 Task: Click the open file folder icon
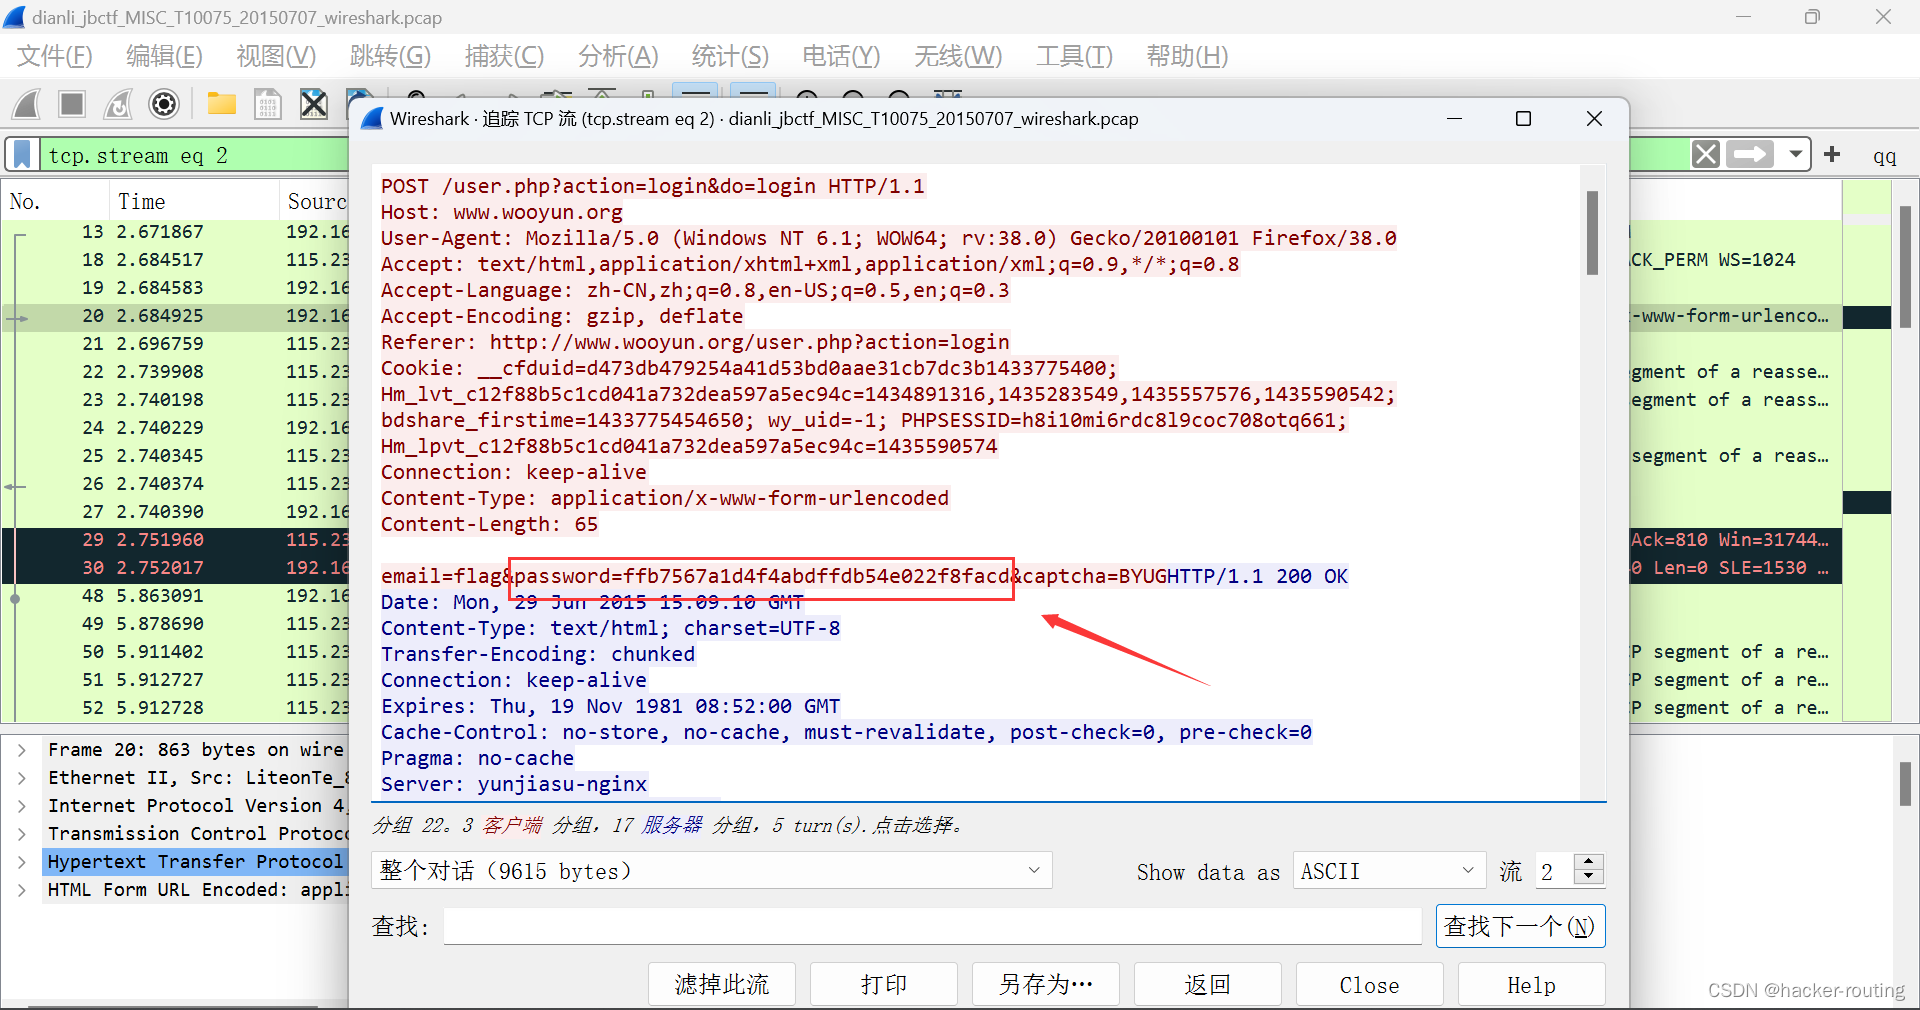click(x=221, y=104)
